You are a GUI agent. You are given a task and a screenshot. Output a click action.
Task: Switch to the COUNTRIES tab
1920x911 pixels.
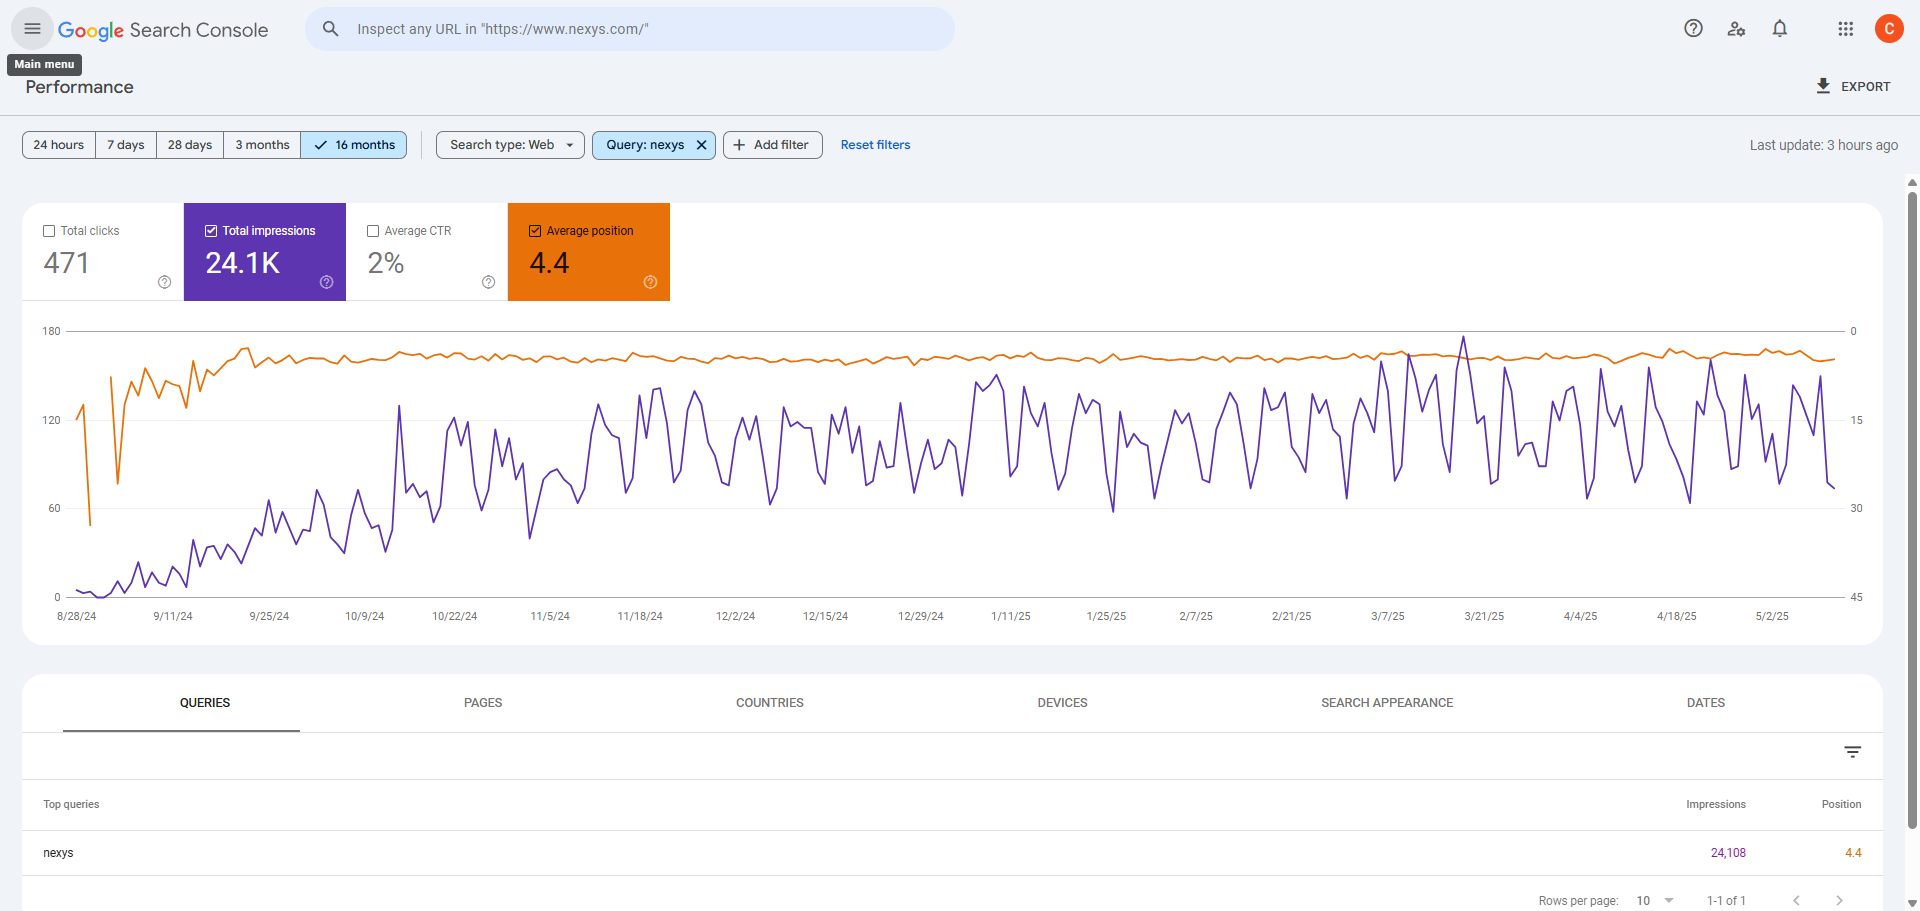pyautogui.click(x=769, y=703)
